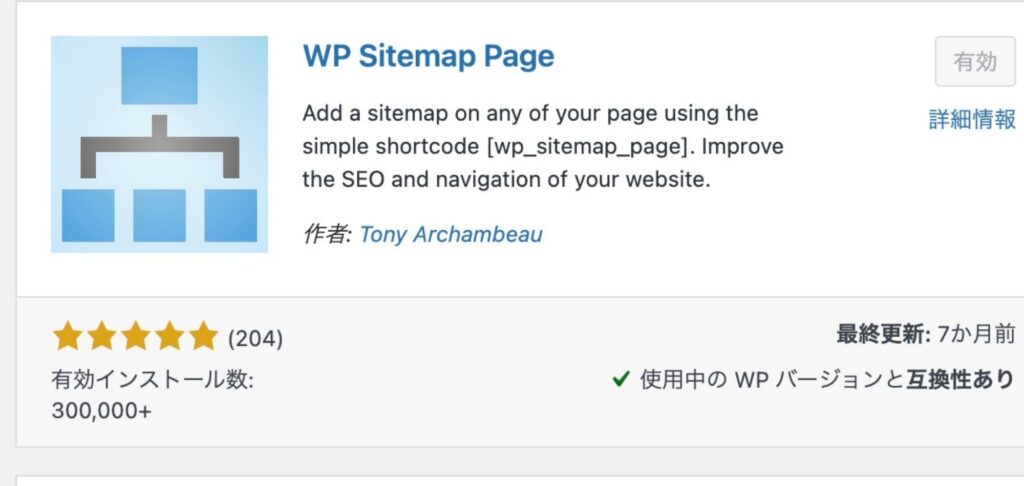Click the WP Sitemap Page plugin thumbnail
1024x486 pixels.
(159, 144)
